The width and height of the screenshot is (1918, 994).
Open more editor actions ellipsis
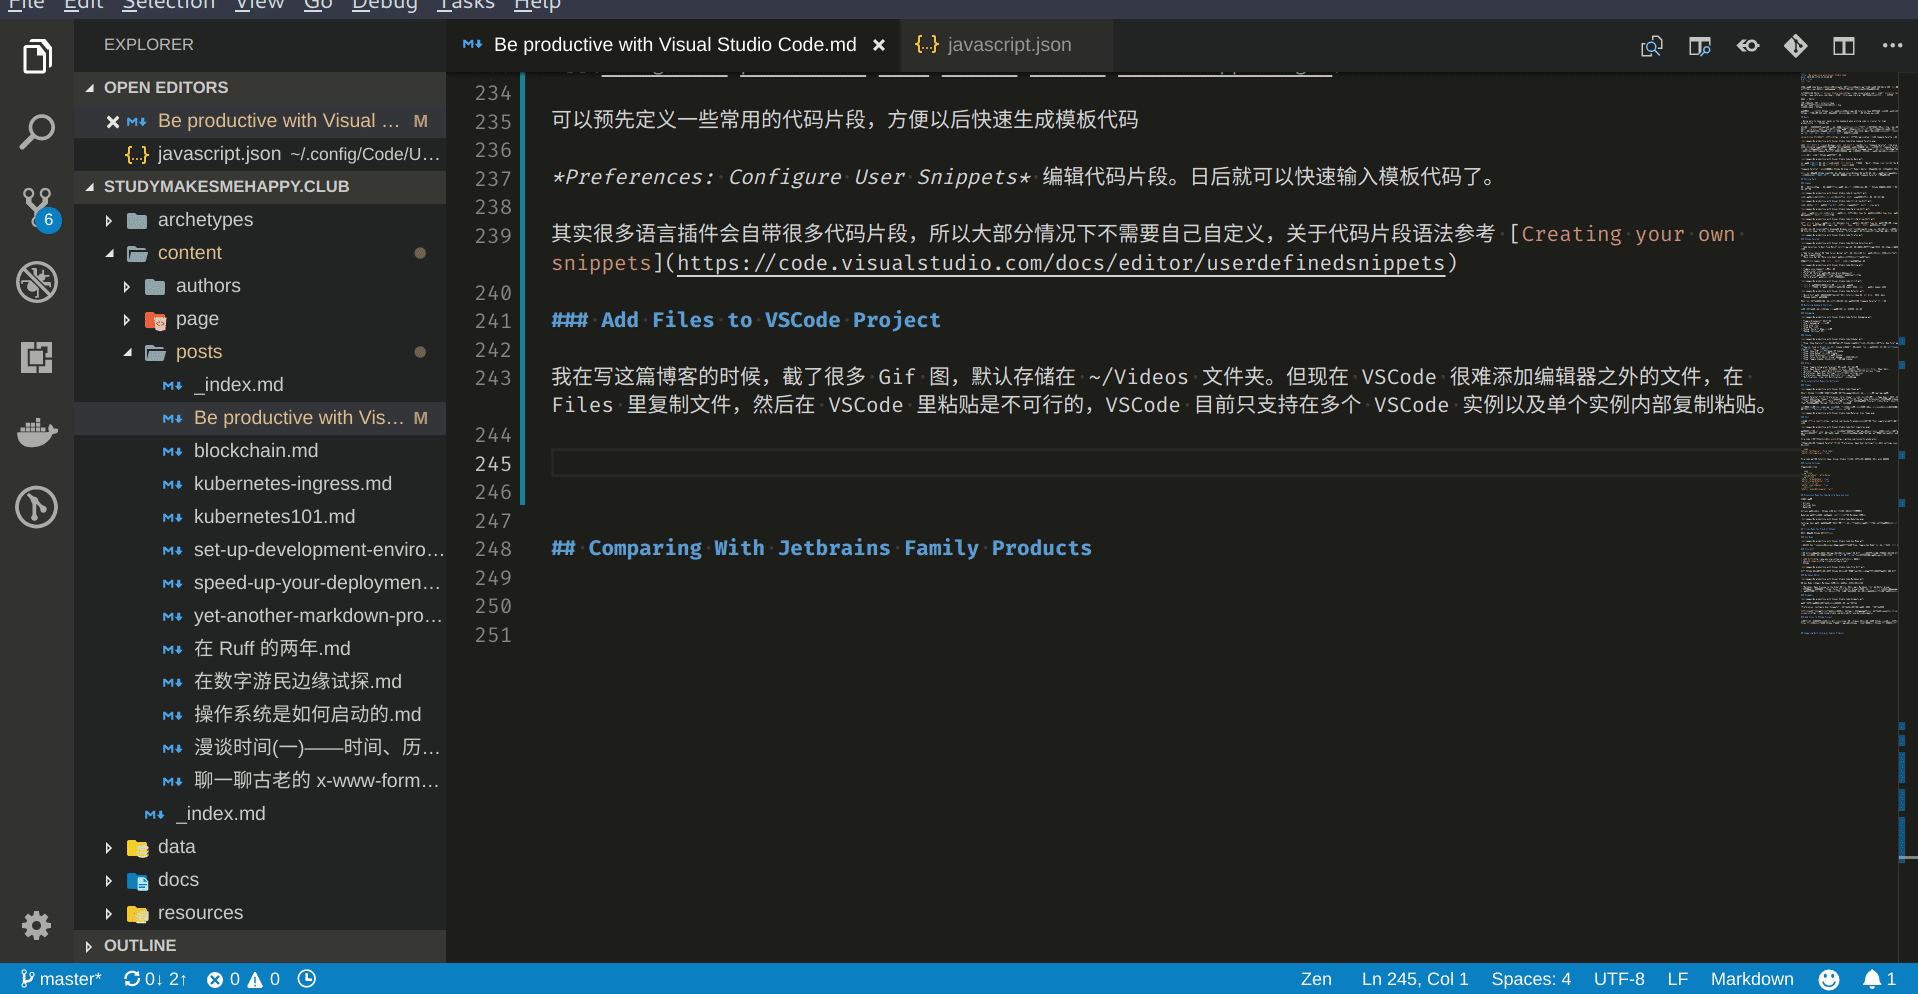[1892, 46]
